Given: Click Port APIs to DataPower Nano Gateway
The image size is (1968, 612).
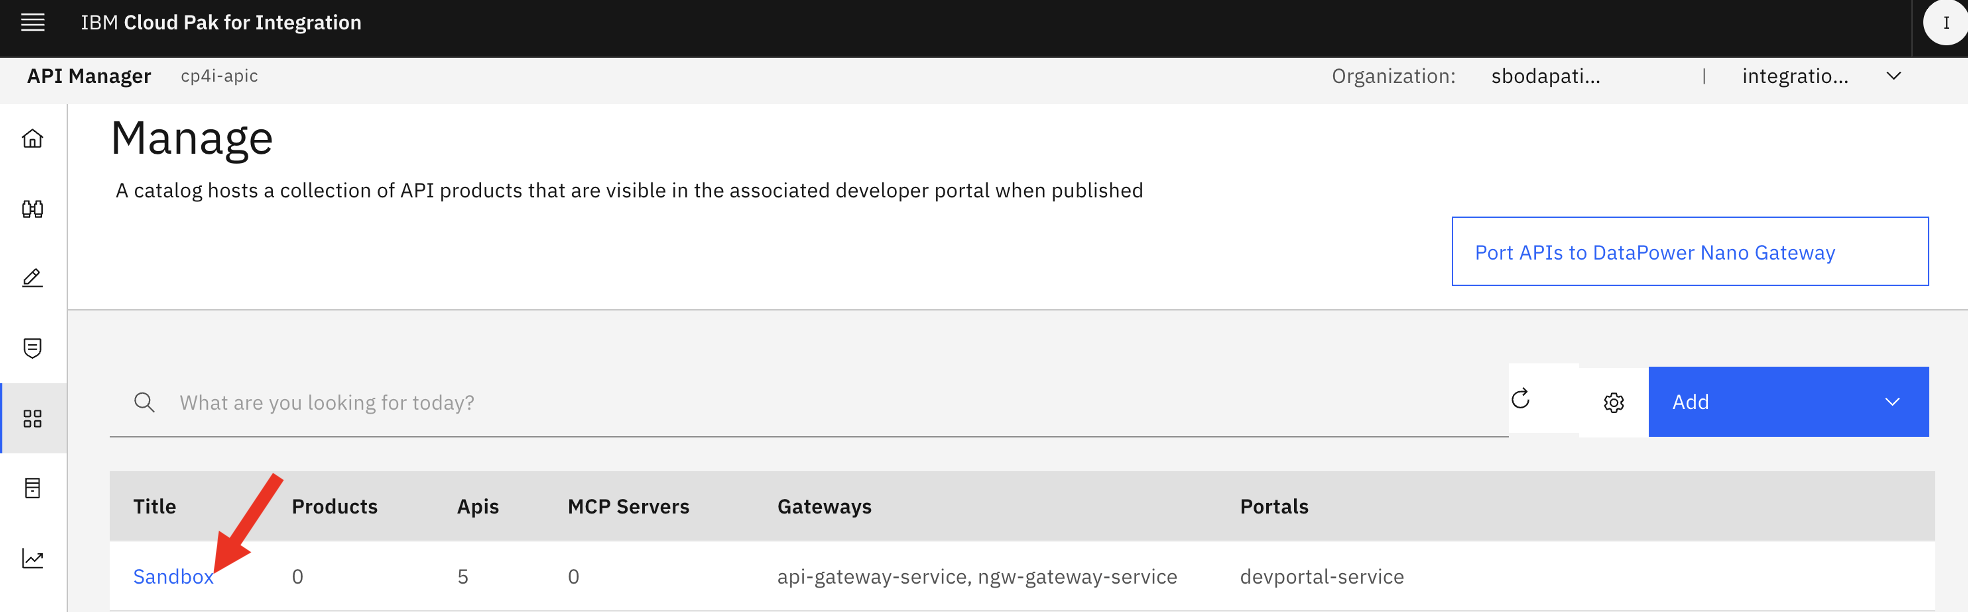Looking at the screenshot, I should tap(1690, 252).
